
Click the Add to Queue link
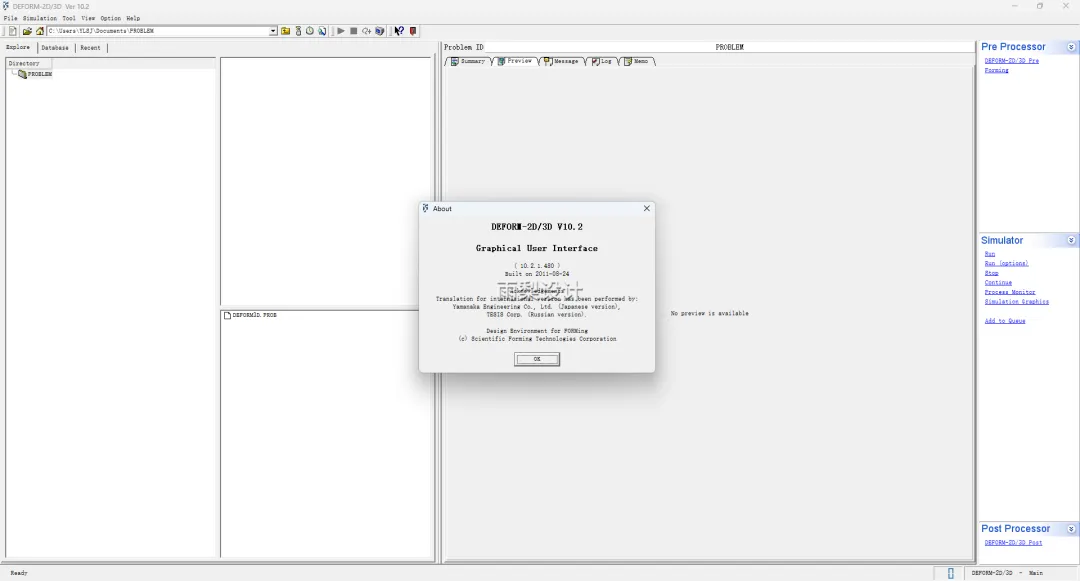(1005, 321)
